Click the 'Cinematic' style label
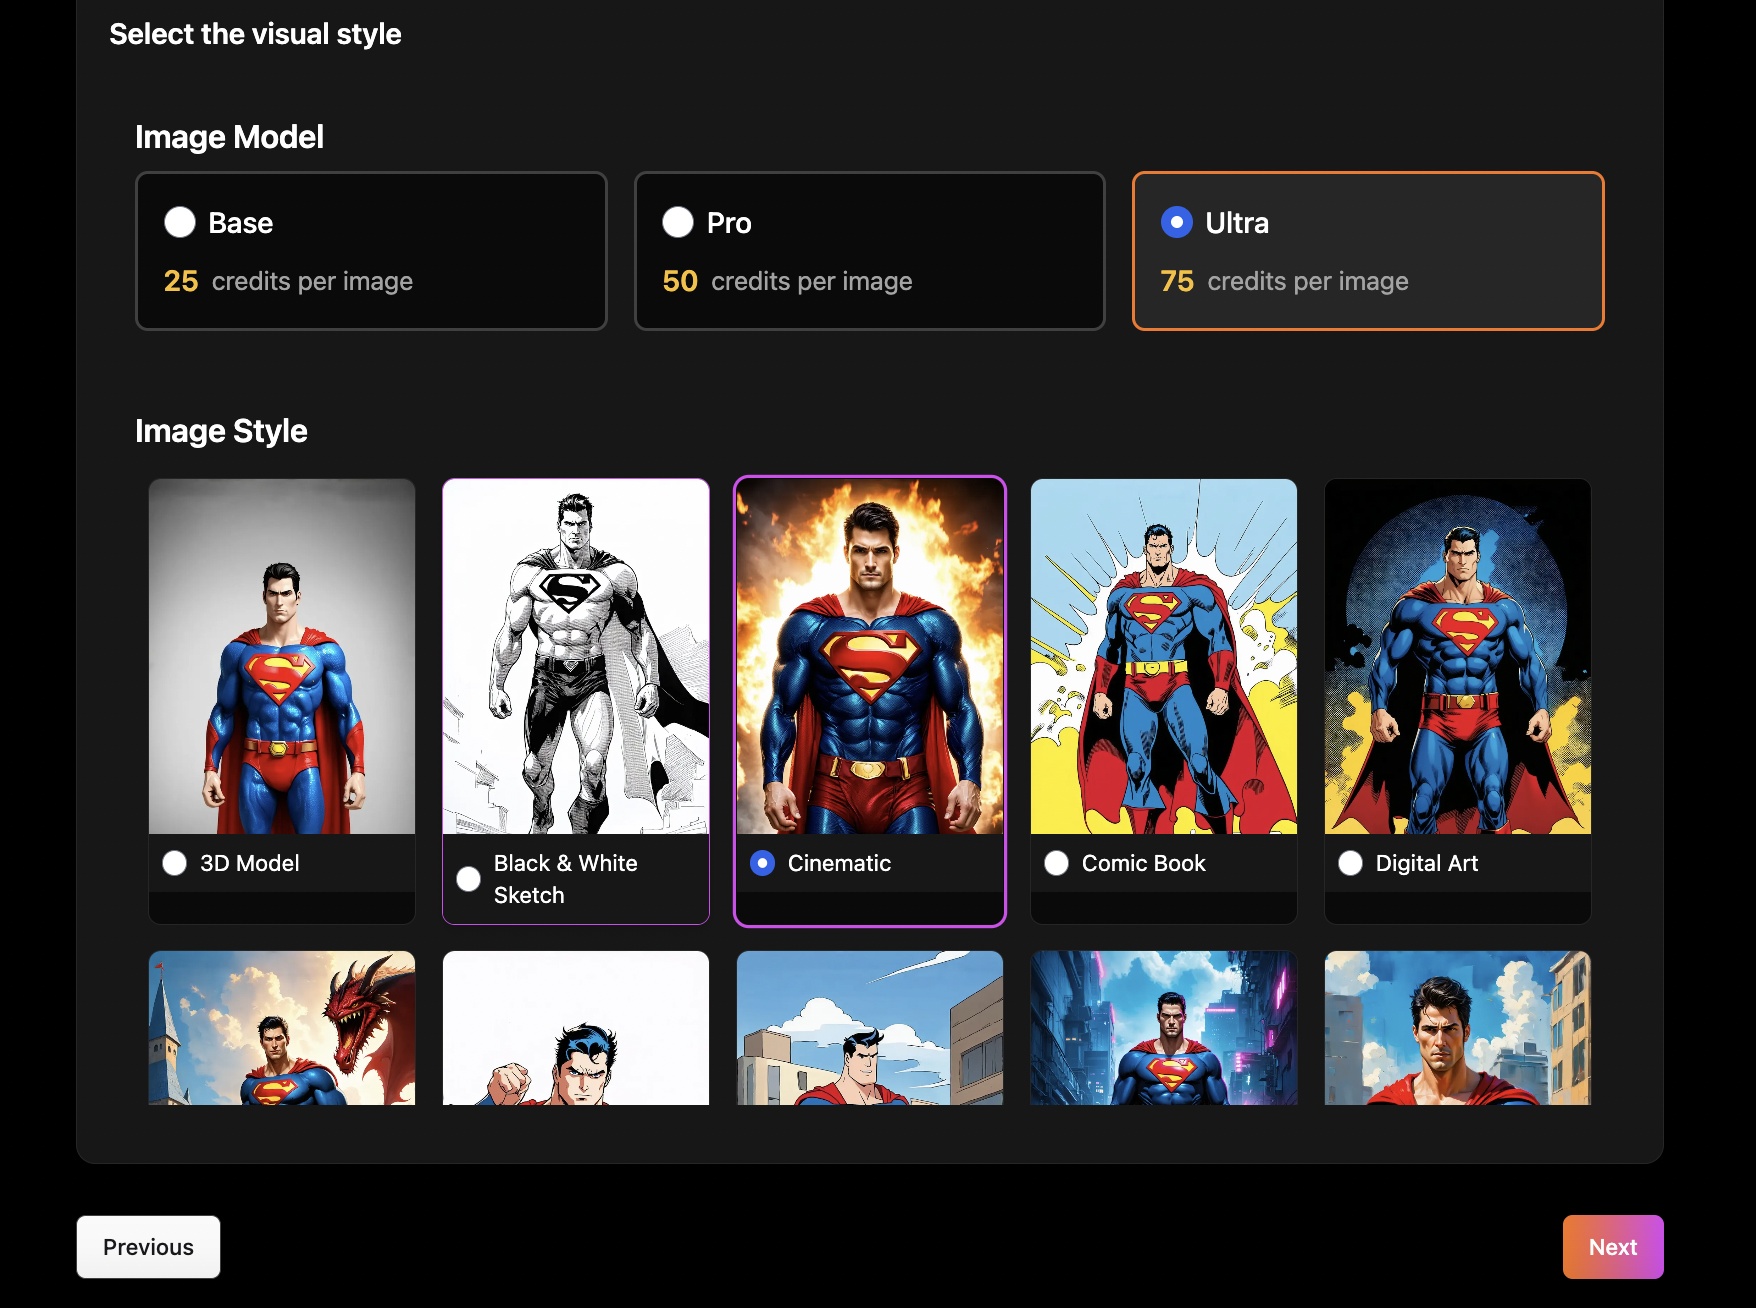 pyautogui.click(x=839, y=863)
